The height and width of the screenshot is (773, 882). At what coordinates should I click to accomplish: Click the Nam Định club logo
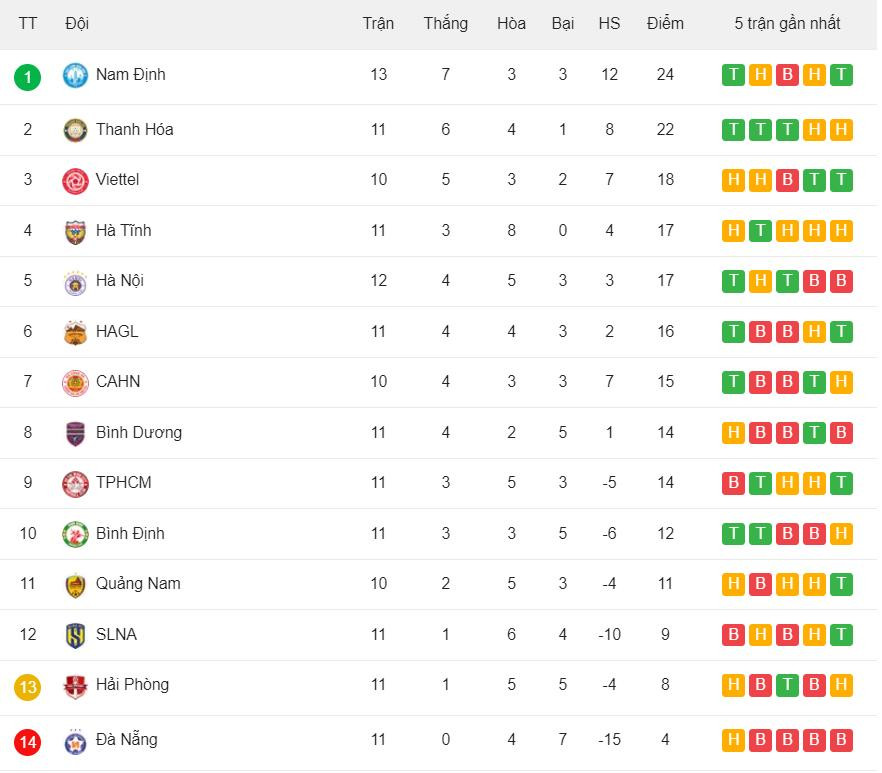pyautogui.click(x=76, y=75)
